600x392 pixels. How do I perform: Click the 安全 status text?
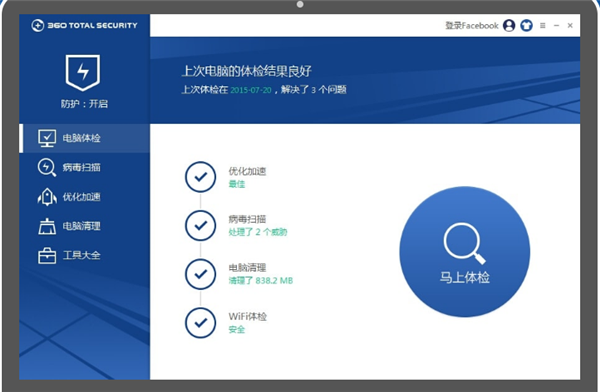tap(237, 329)
